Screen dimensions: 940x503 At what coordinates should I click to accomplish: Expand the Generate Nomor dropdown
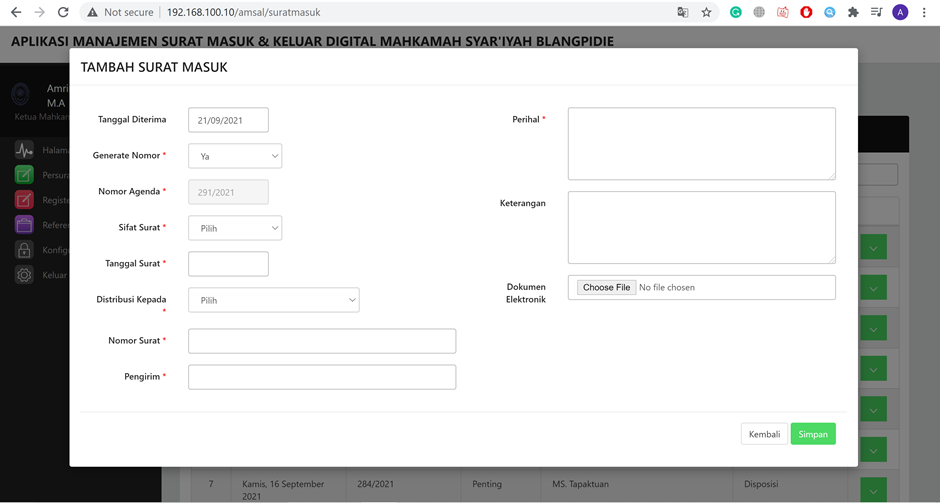(235, 156)
